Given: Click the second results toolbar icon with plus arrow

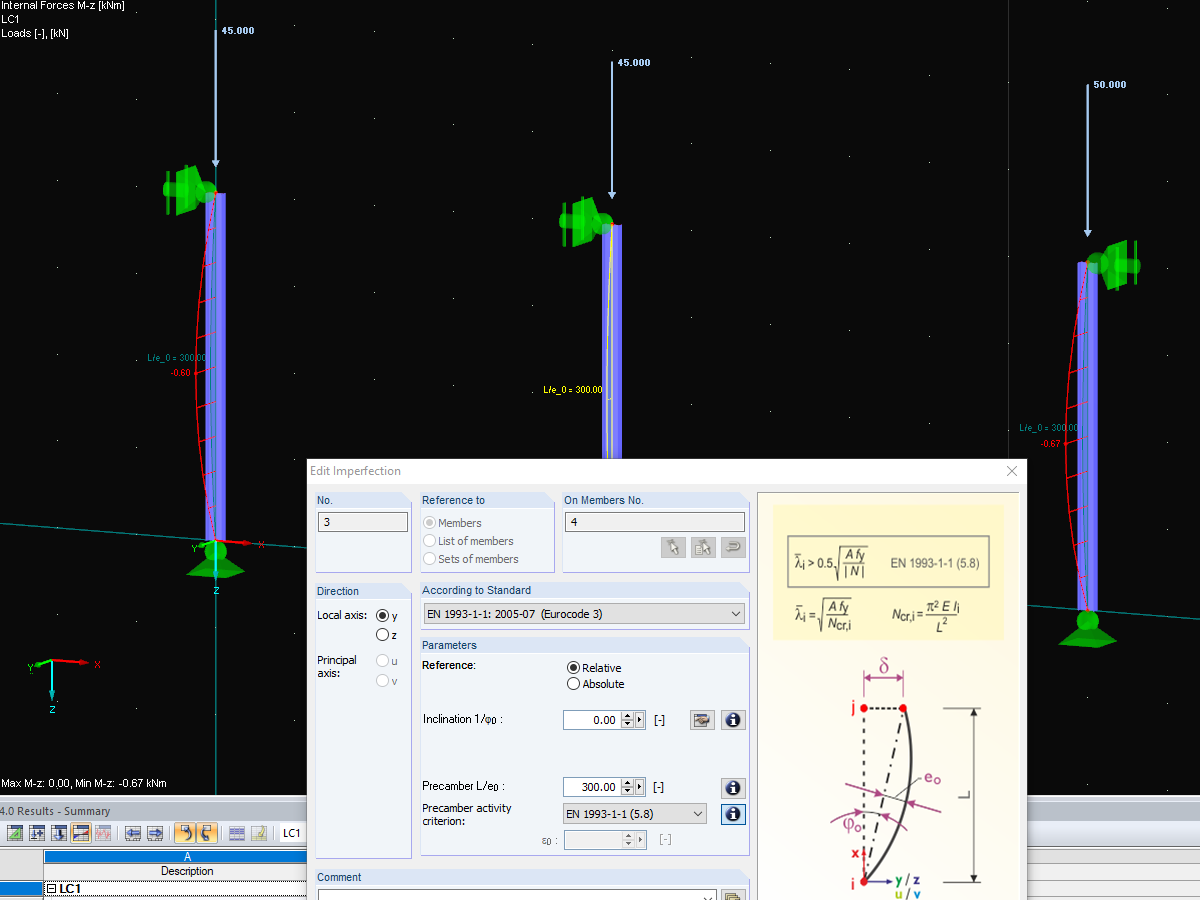Looking at the screenshot, I should [x=37, y=833].
